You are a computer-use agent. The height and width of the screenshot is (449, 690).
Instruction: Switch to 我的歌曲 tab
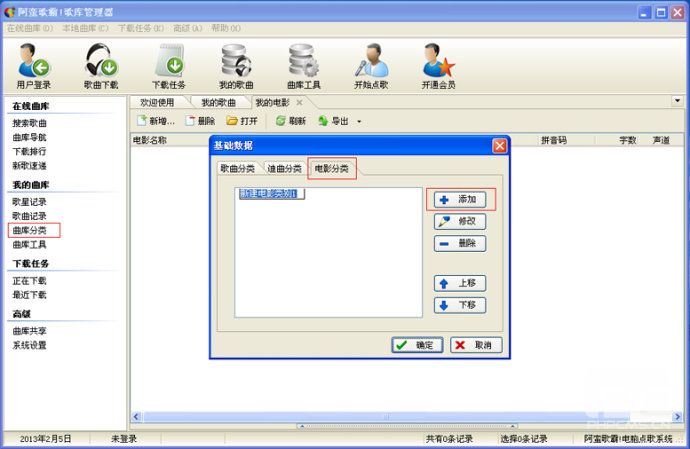coord(218,103)
